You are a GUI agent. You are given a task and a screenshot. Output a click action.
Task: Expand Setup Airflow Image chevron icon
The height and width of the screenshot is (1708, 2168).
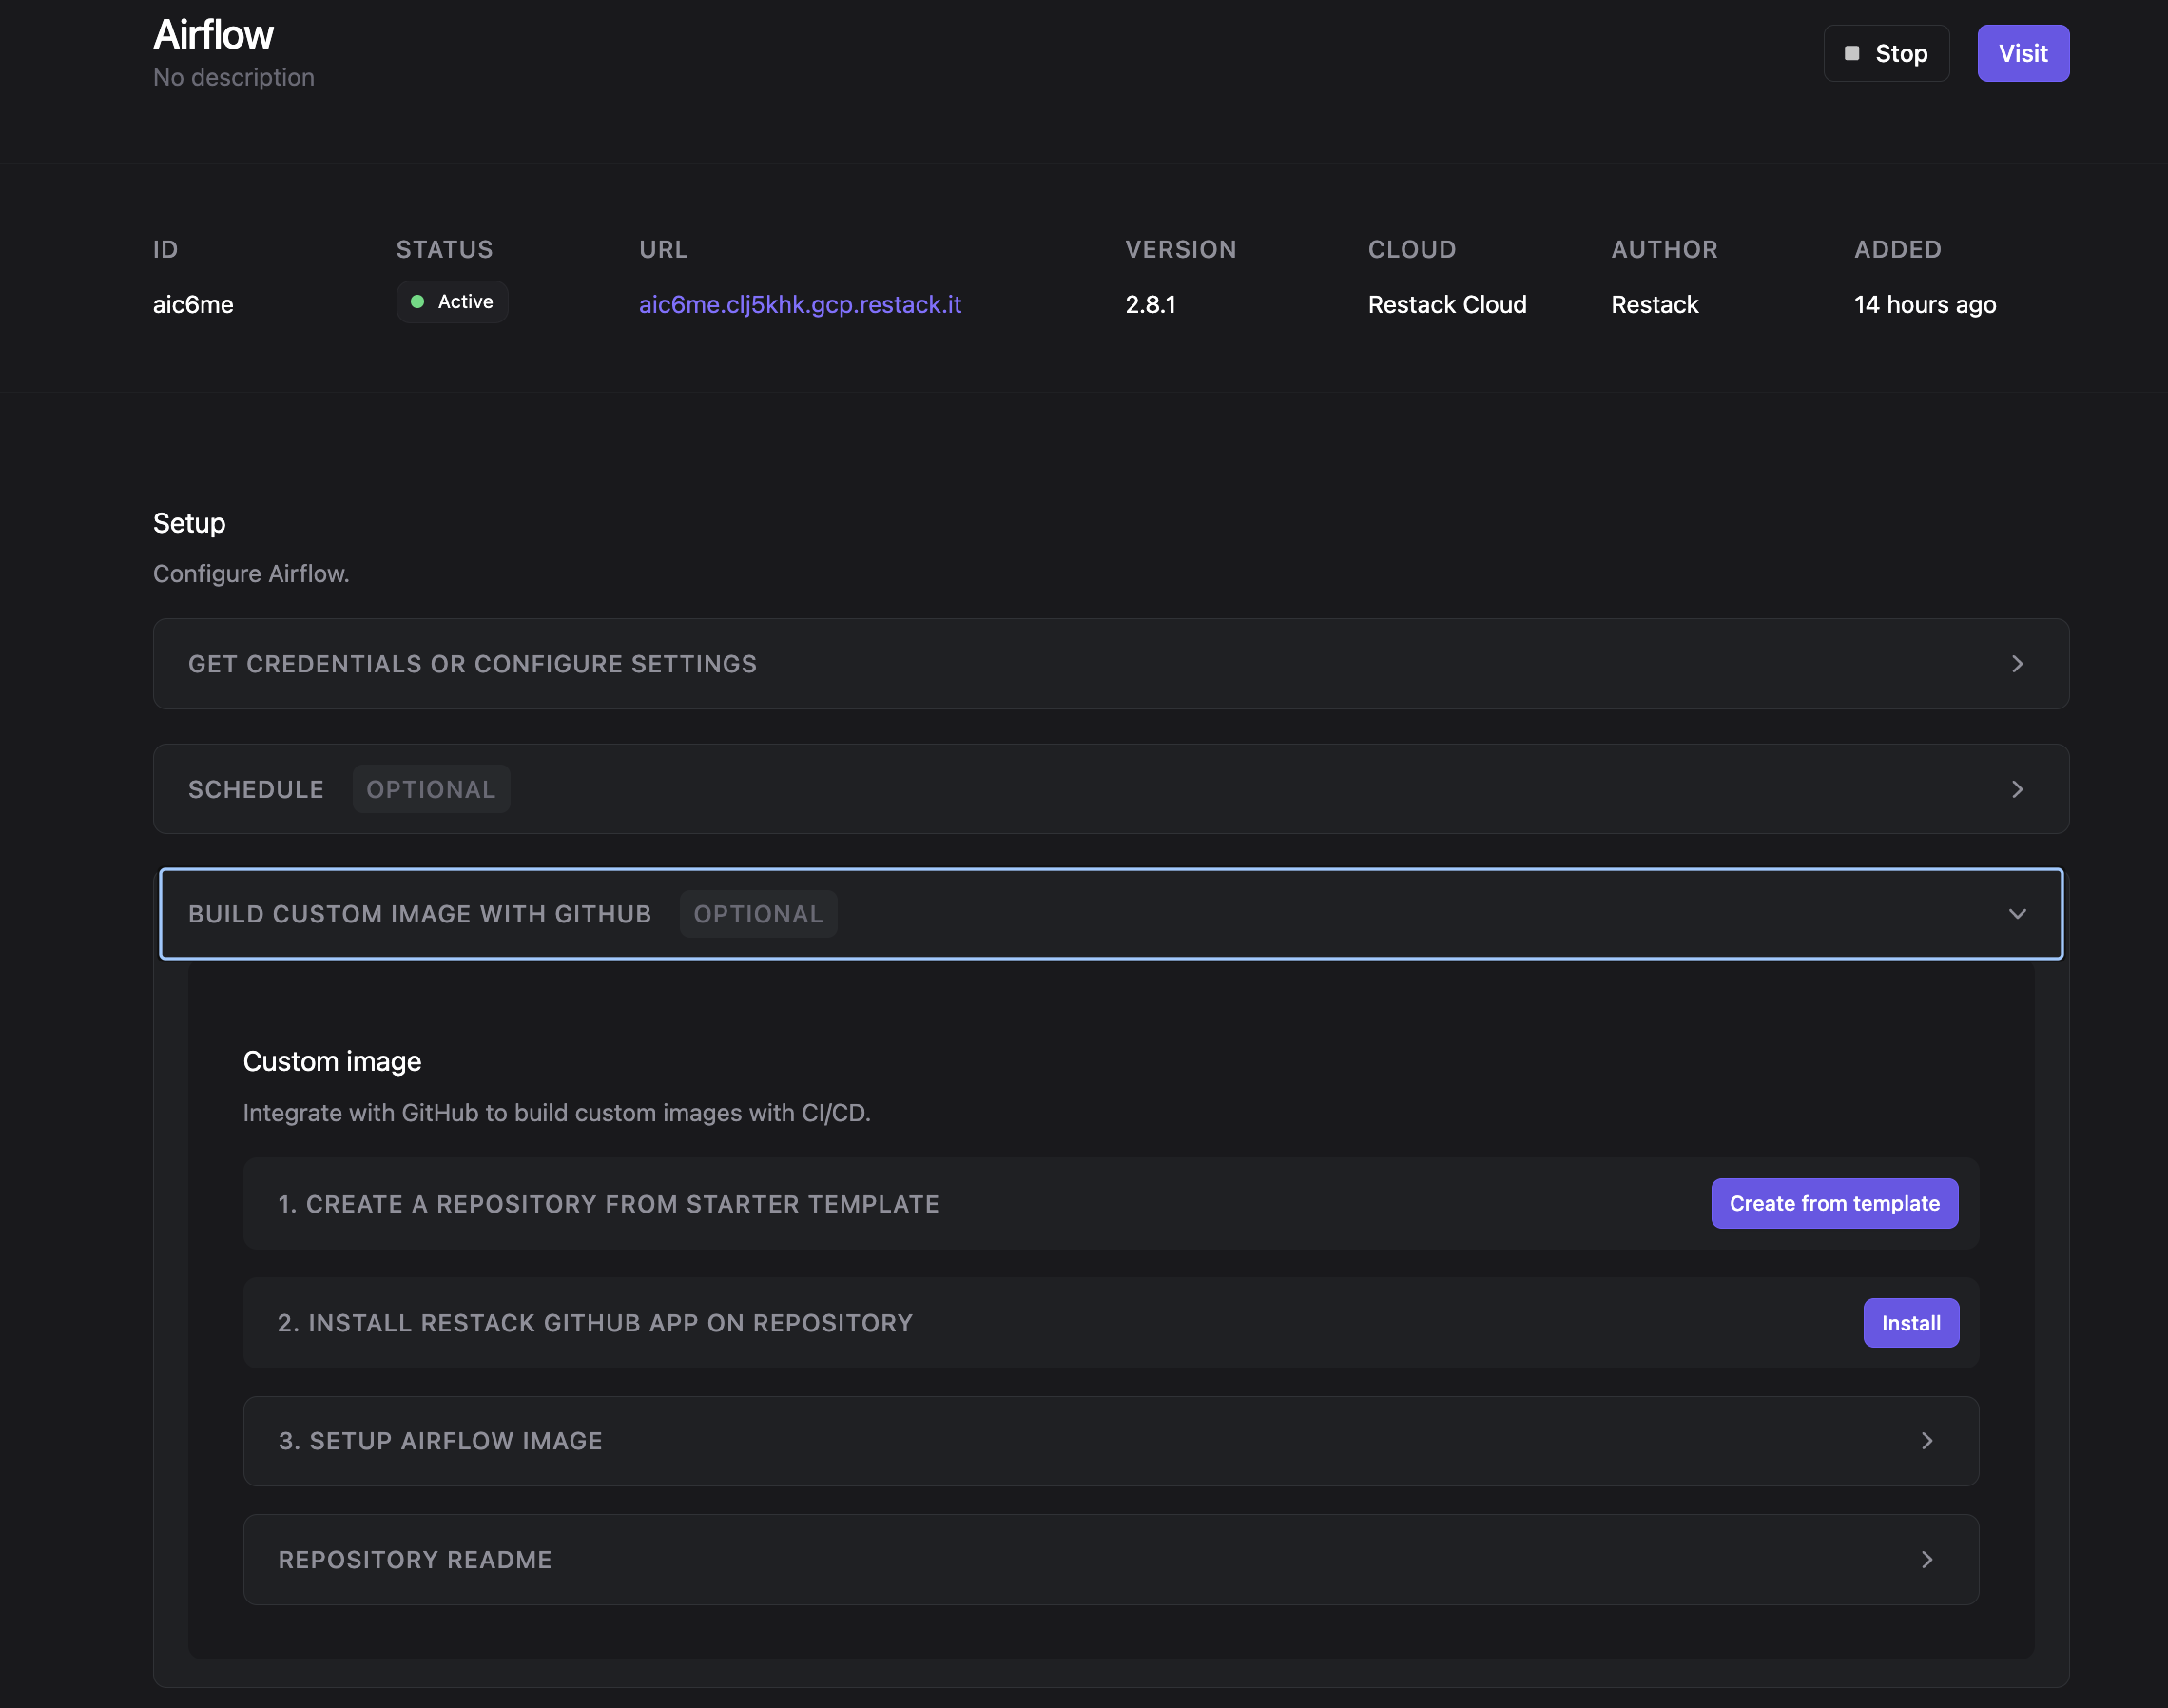[x=1926, y=1441]
